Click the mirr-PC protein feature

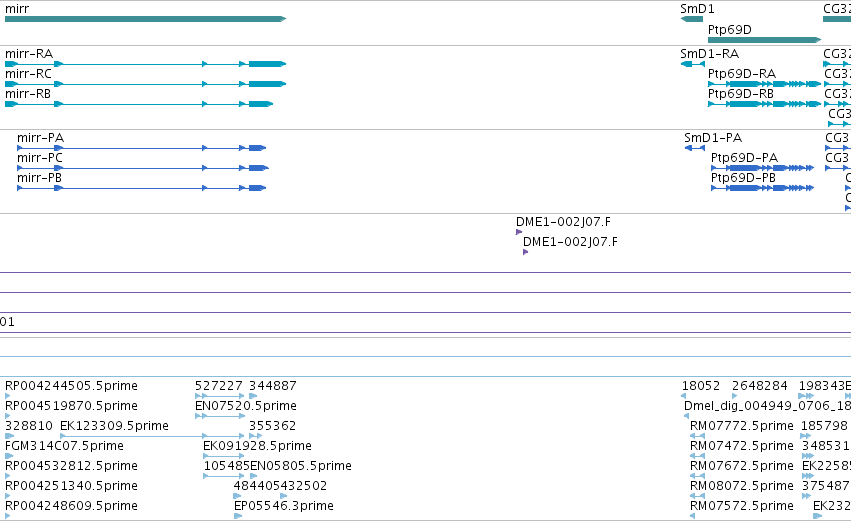tap(143, 168)
